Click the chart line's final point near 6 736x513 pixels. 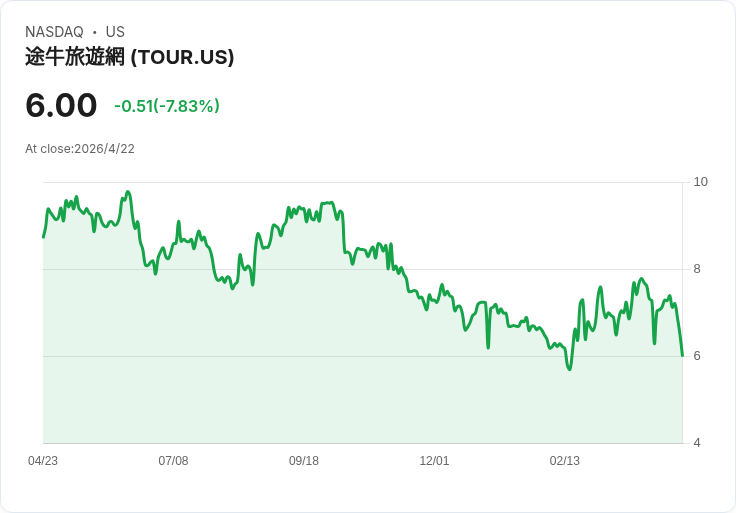coord(682,355)
